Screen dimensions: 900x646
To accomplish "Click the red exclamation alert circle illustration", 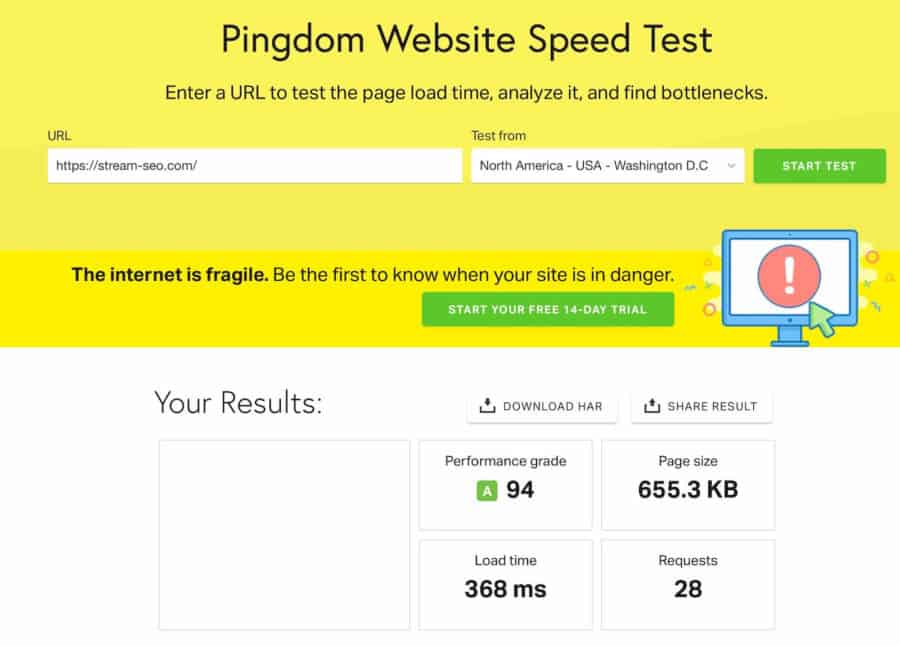I will 789,275.
